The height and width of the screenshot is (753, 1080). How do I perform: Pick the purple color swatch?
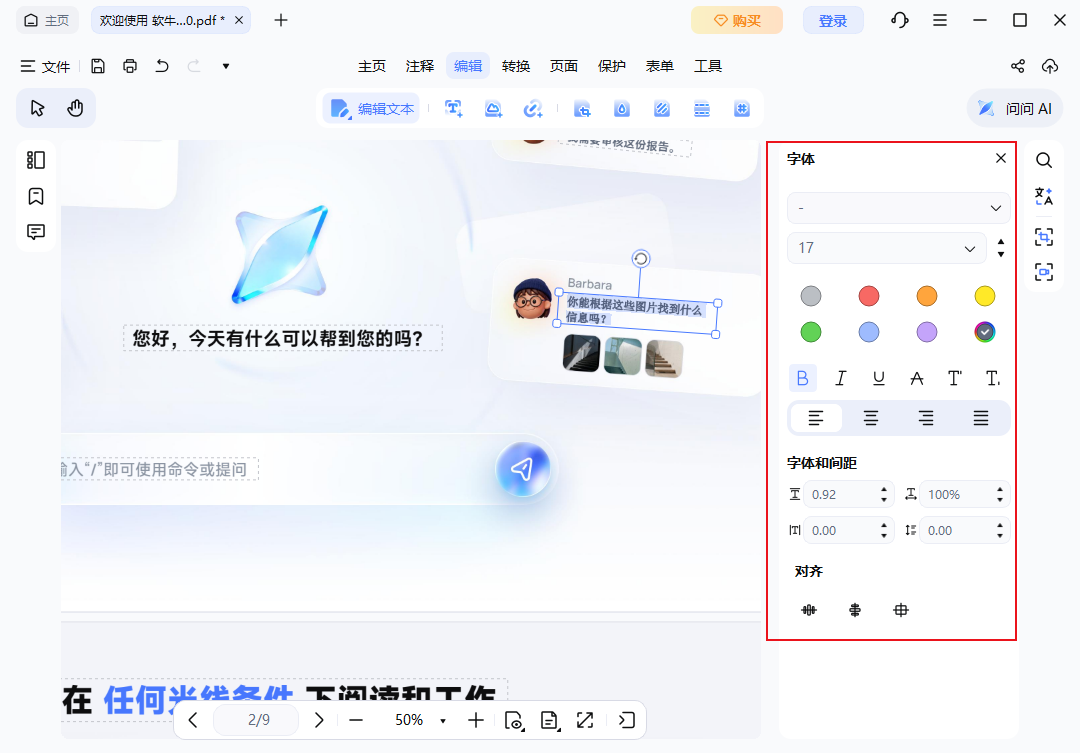(x=926, y=332)
